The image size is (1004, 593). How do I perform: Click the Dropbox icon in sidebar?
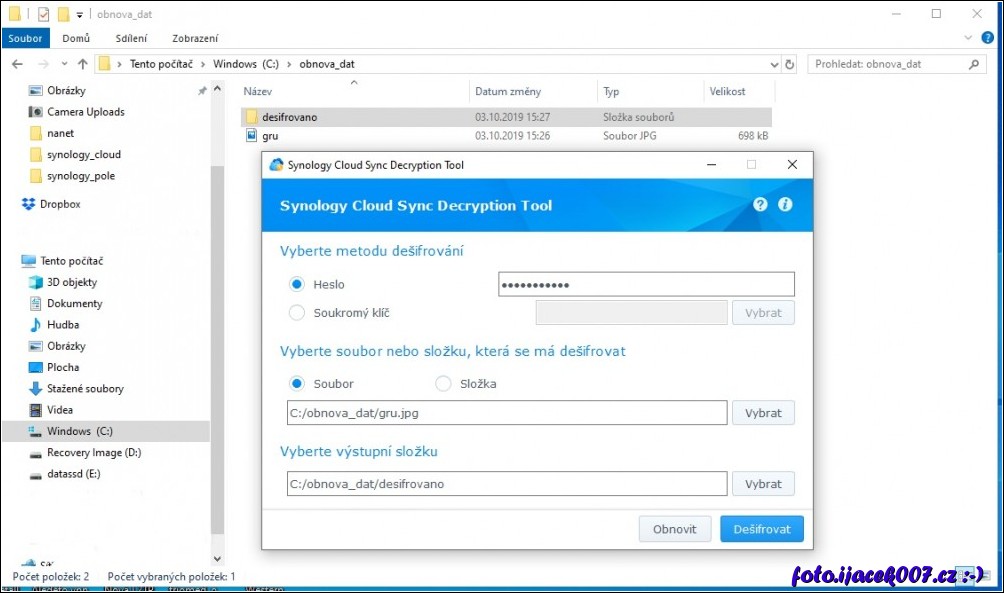(29, 204)
